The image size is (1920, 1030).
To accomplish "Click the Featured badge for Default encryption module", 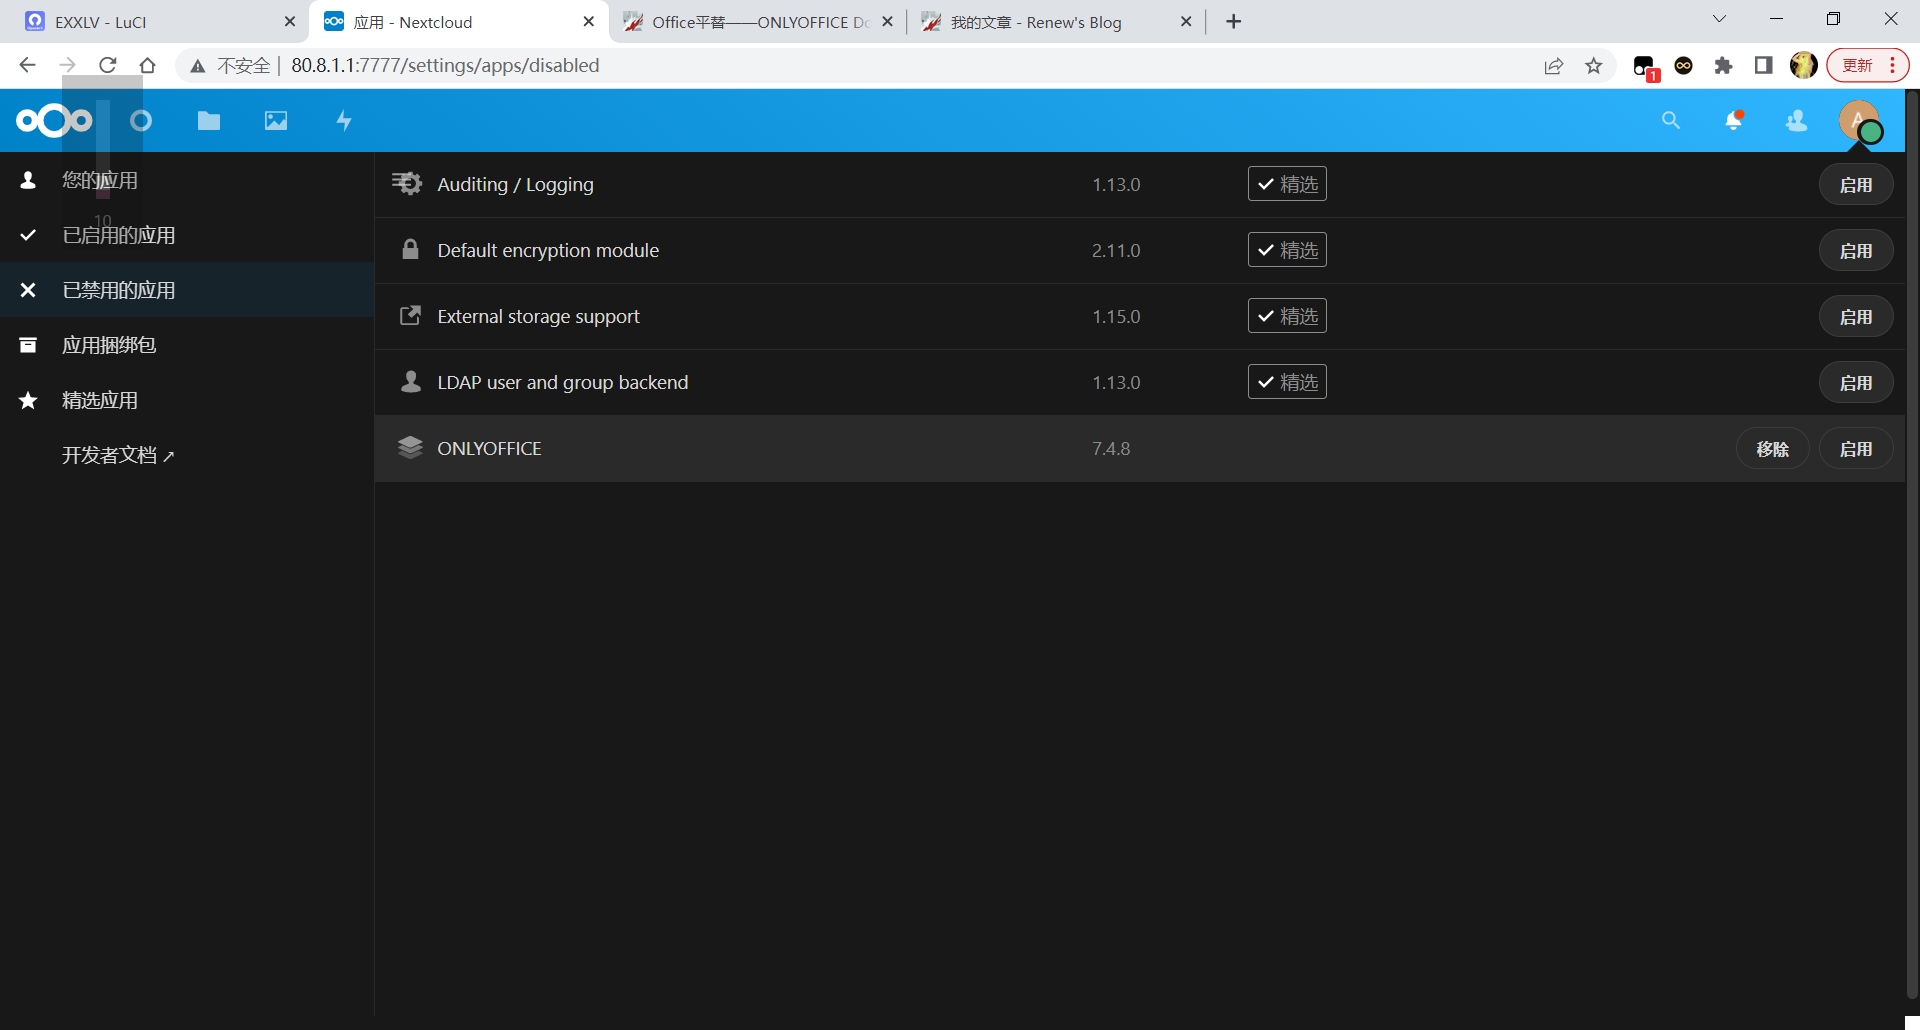I will pos(1287,250).
